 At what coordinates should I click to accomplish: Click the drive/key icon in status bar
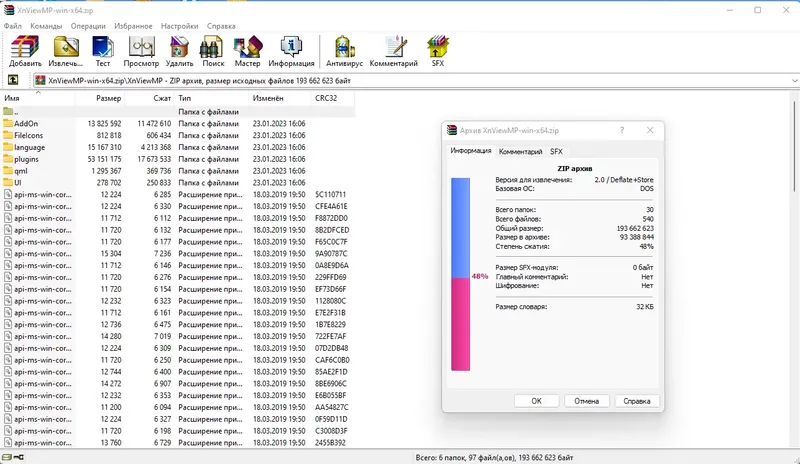coord(13,457)
